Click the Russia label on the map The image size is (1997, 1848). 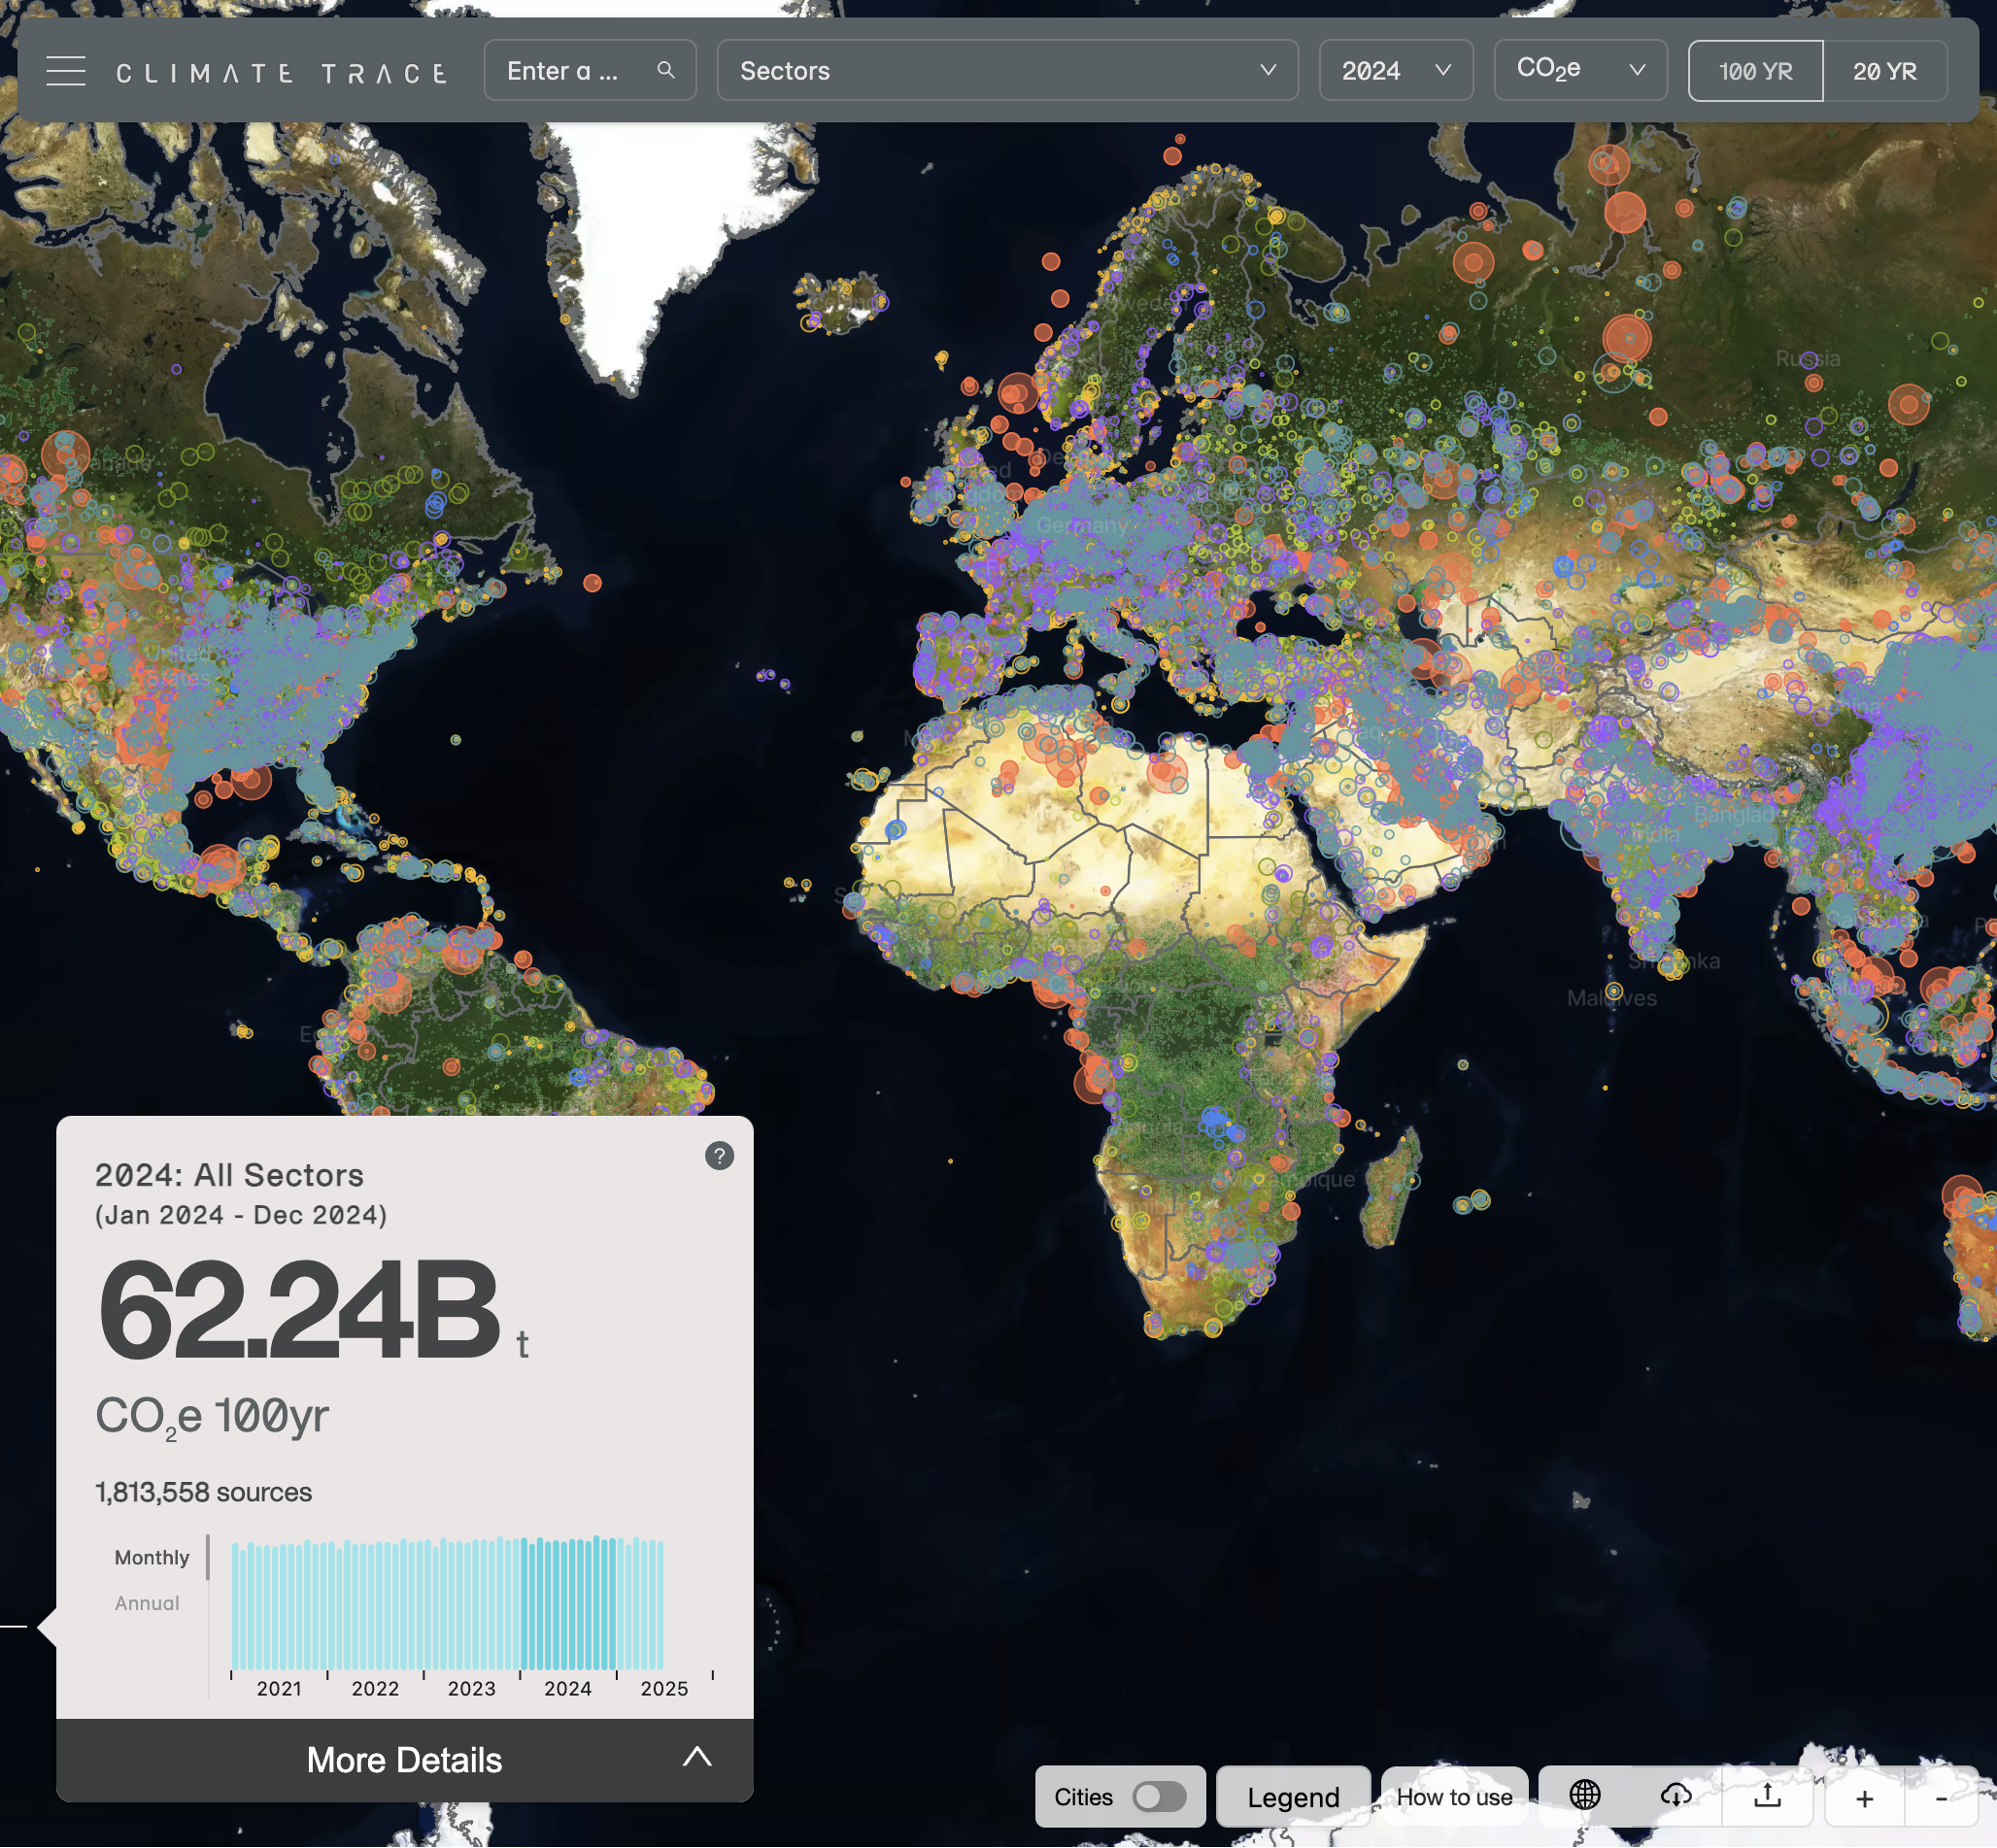pos(1808,358)
